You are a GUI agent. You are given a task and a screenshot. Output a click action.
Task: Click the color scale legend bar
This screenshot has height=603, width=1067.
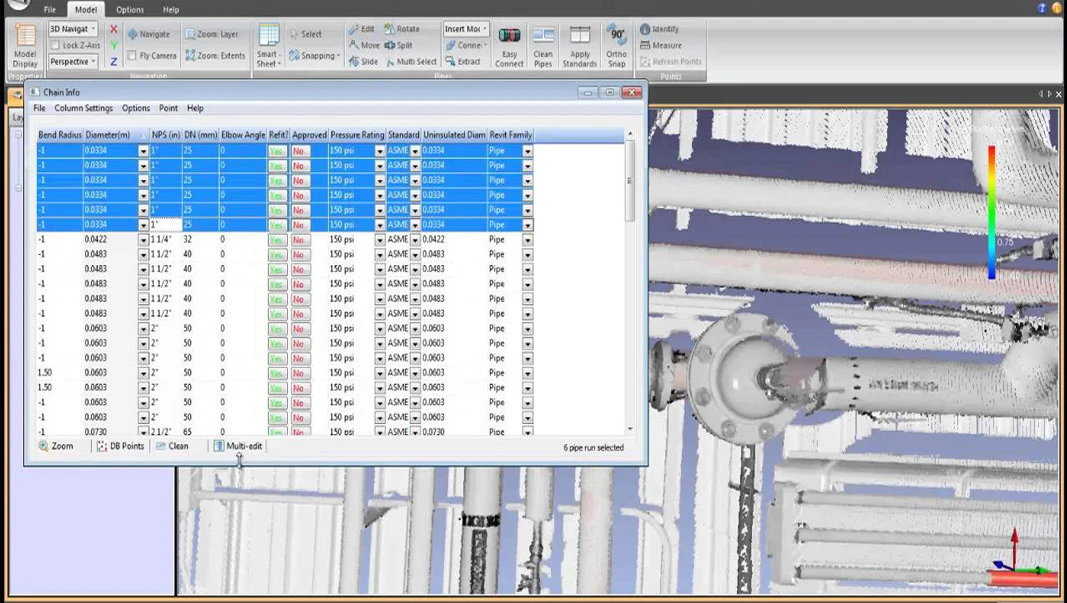pos(991,212)
